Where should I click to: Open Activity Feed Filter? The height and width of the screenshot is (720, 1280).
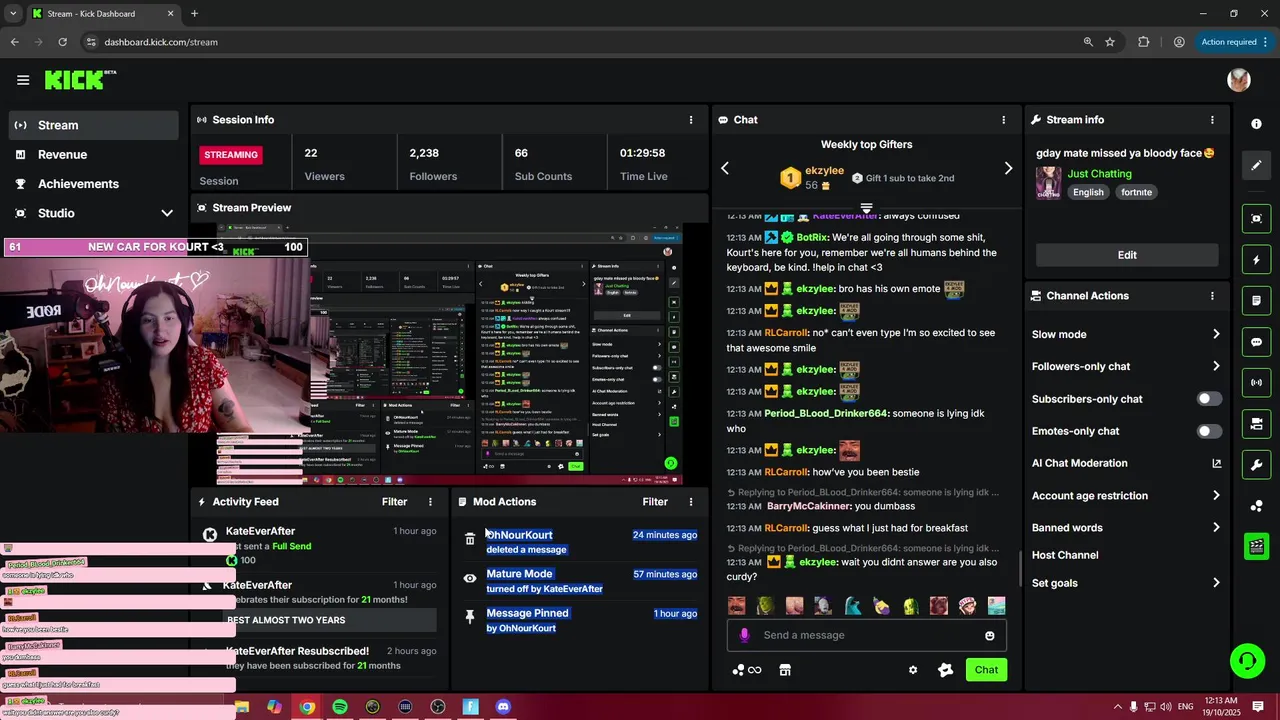click(x=394, y=502)
